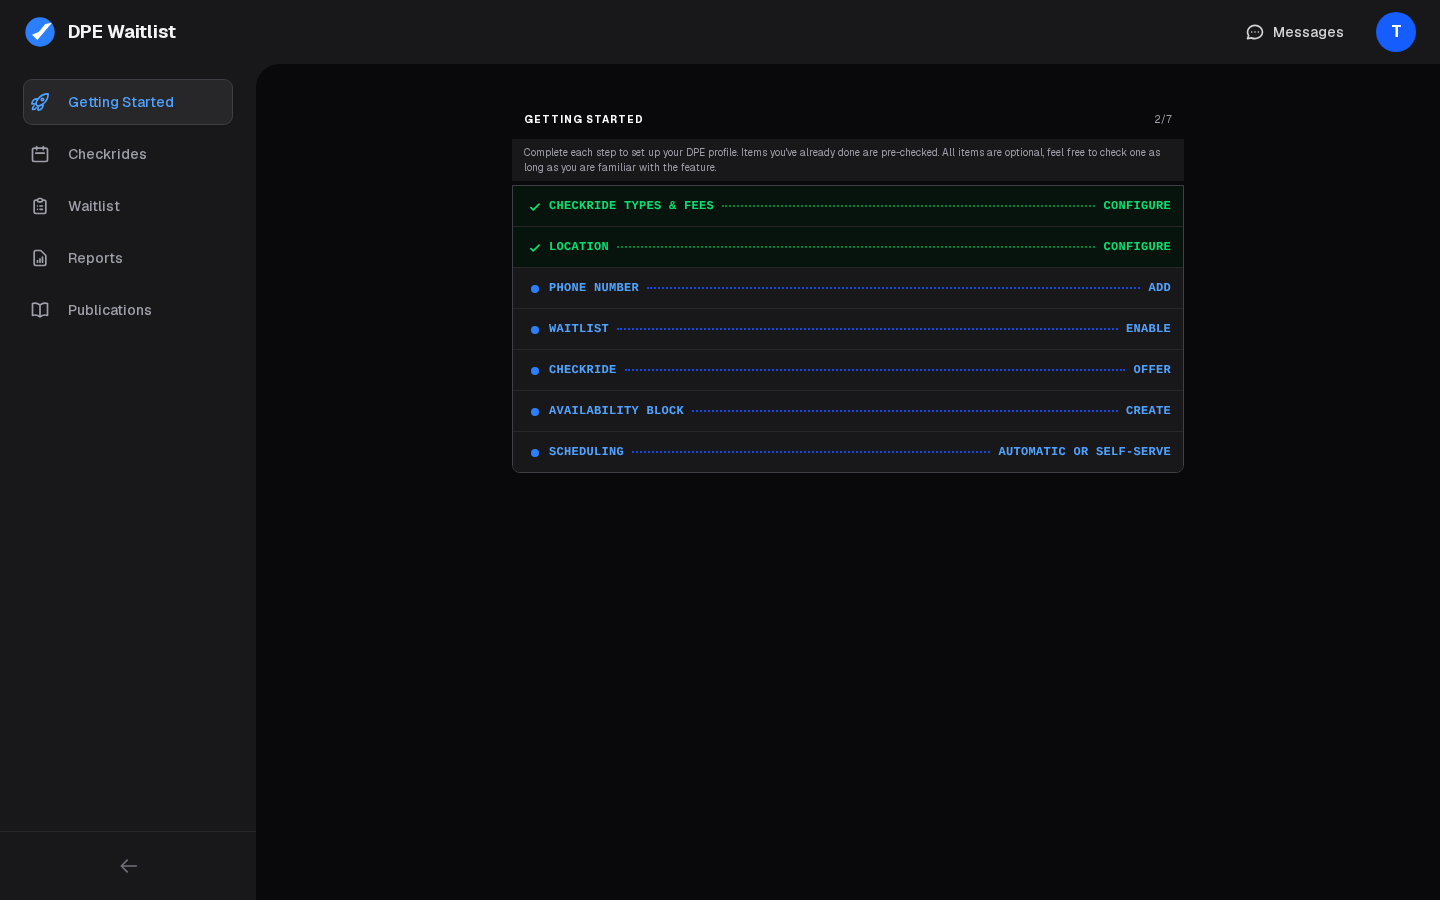
Task: Click Configure for Checkride Types & Fees
Action: pyautogui.click(x=1137, y=206)
